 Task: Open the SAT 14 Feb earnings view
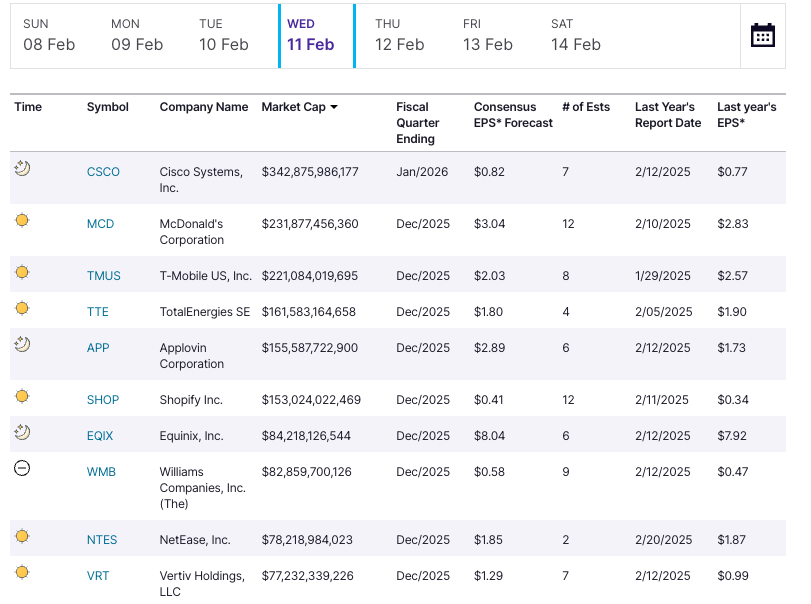[x=575, y=34]
